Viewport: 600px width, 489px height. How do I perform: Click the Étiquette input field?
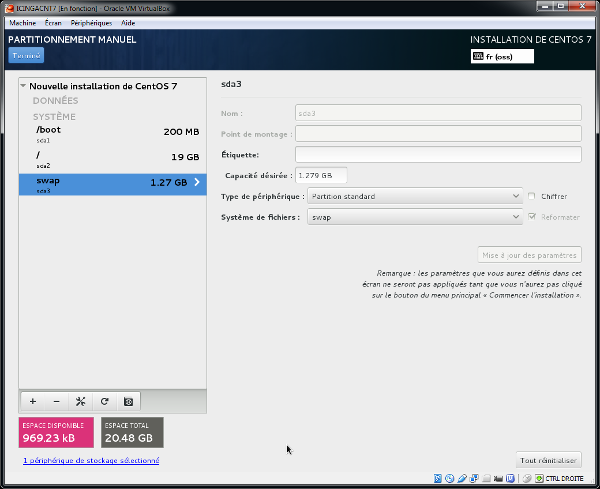click(438, 155)
